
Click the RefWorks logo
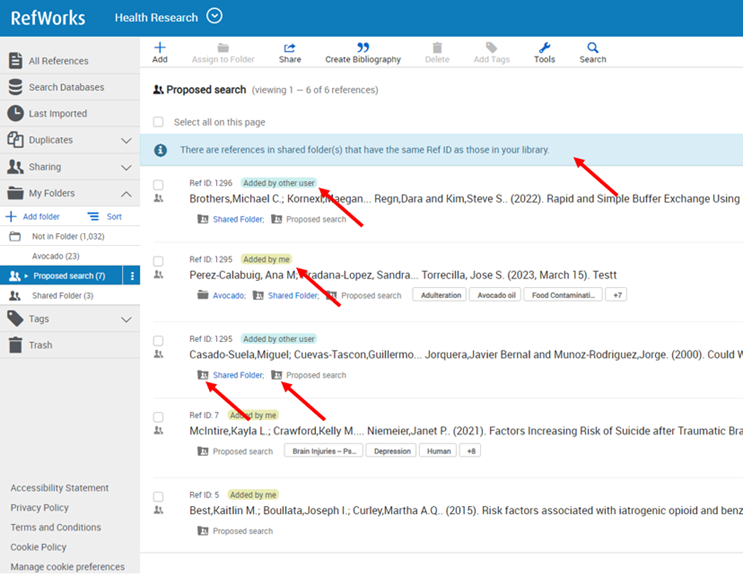48,18
